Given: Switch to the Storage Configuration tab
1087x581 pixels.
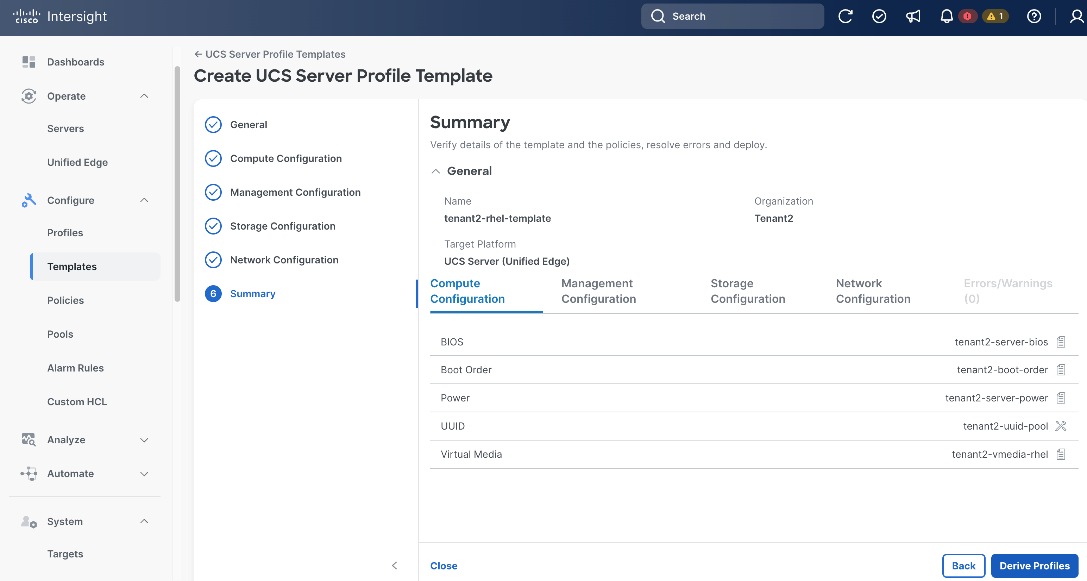Looking at the screenshot, I should click(747, 291).
